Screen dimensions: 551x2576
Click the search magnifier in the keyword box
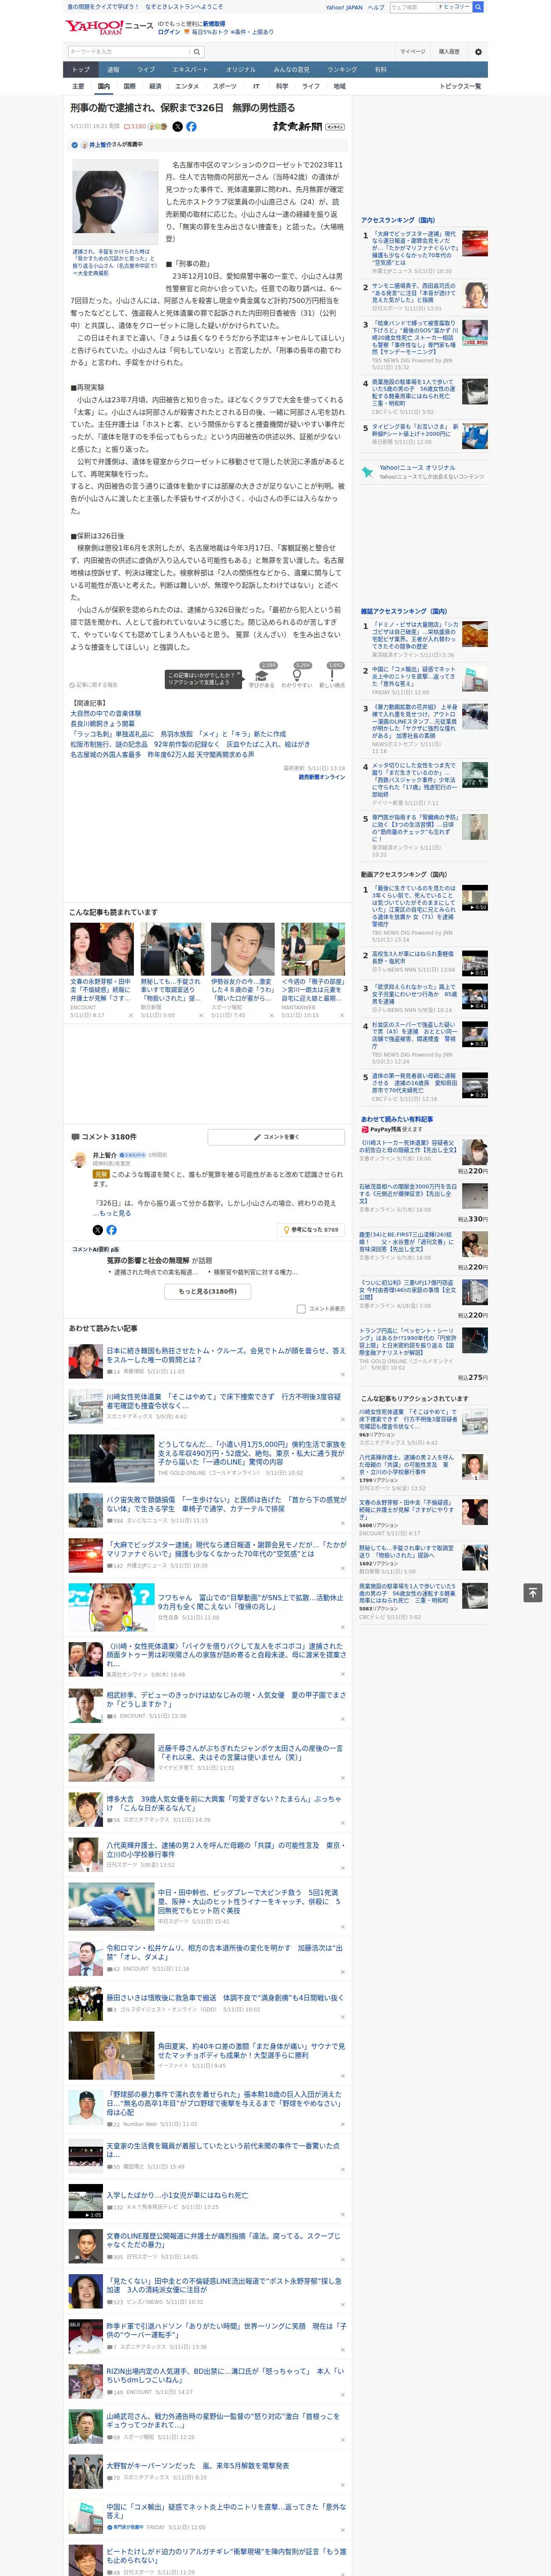tap(197, 52)
